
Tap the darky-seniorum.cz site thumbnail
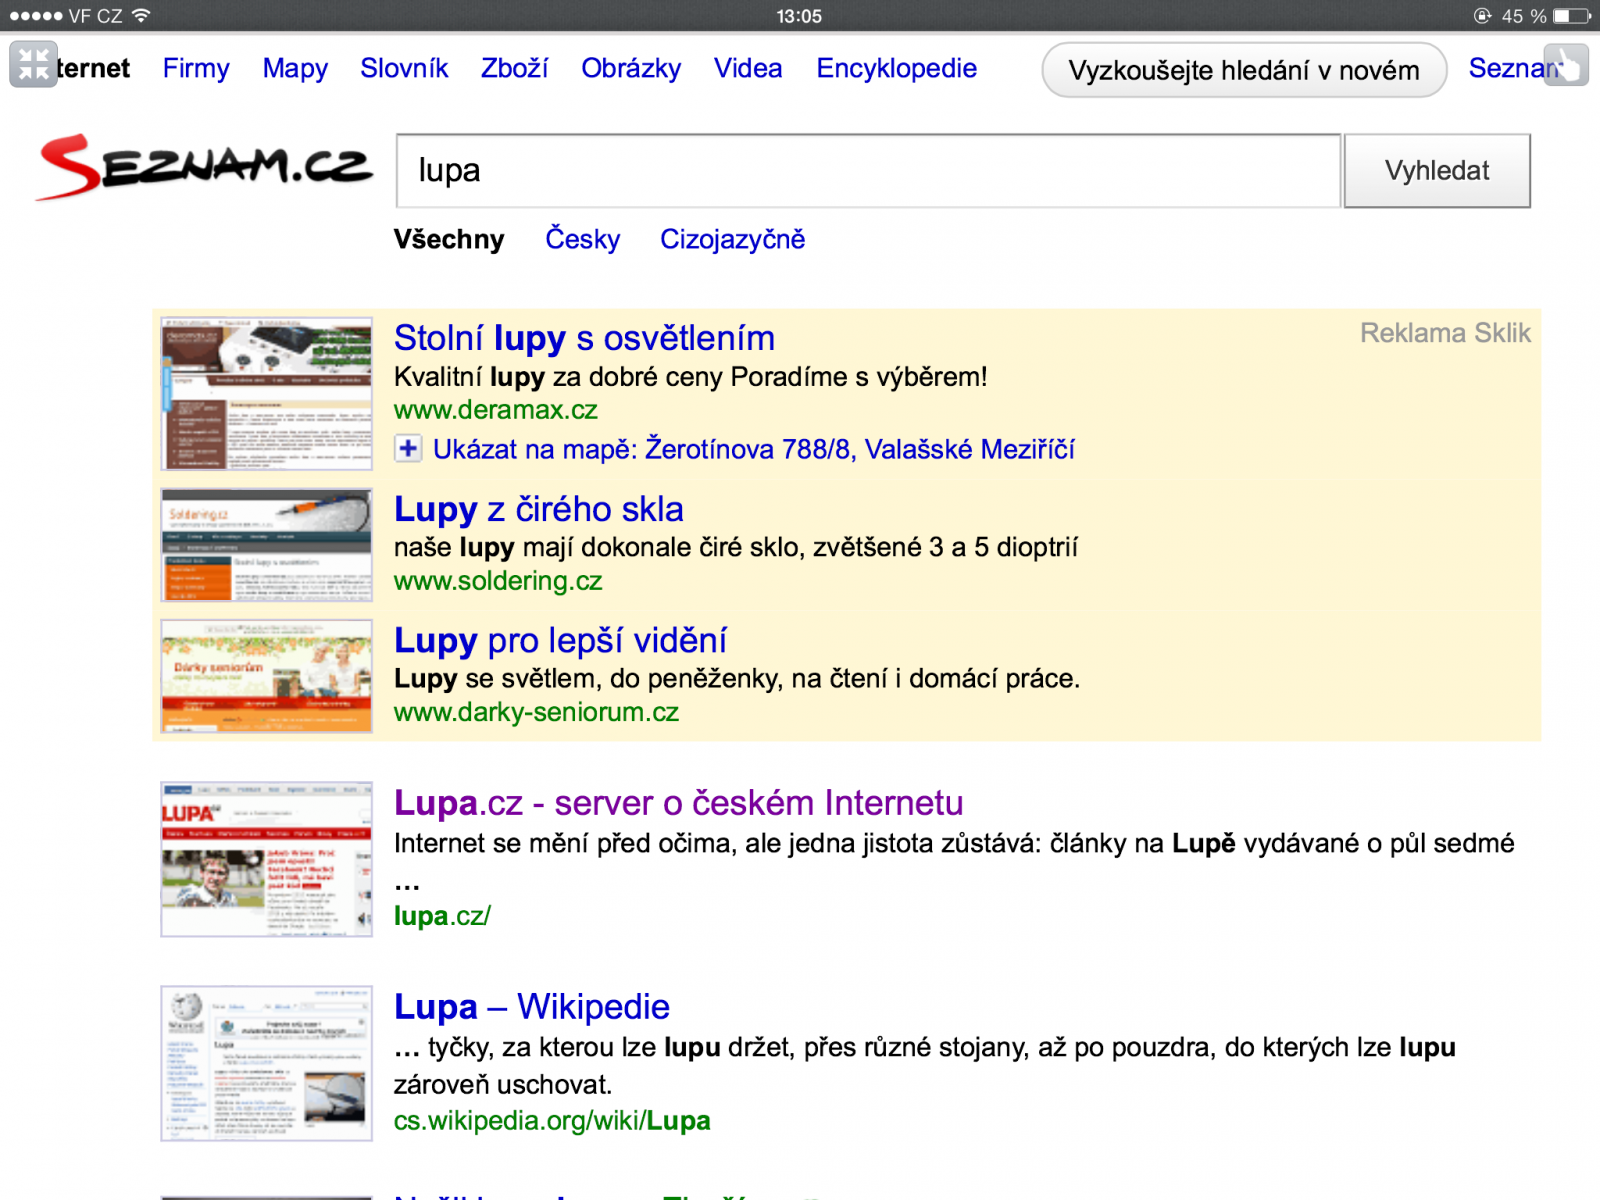tap(267, 677)
